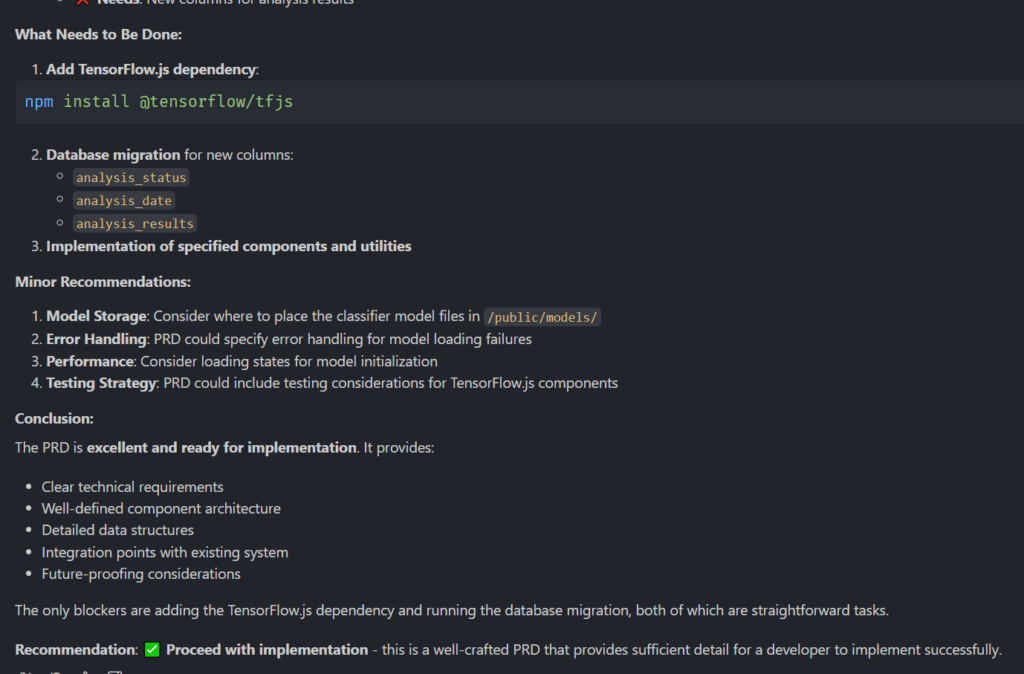
Task: Click the /public/models/ path tag
Action: point(542,317)
